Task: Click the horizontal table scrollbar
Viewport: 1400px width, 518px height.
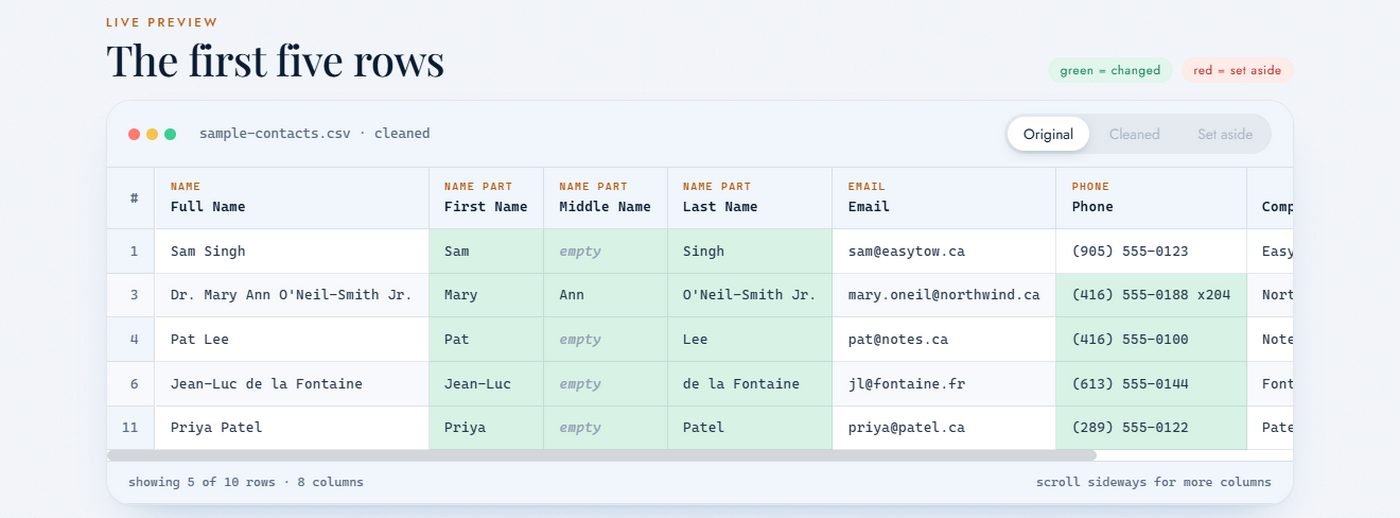Action: point(602,455)
